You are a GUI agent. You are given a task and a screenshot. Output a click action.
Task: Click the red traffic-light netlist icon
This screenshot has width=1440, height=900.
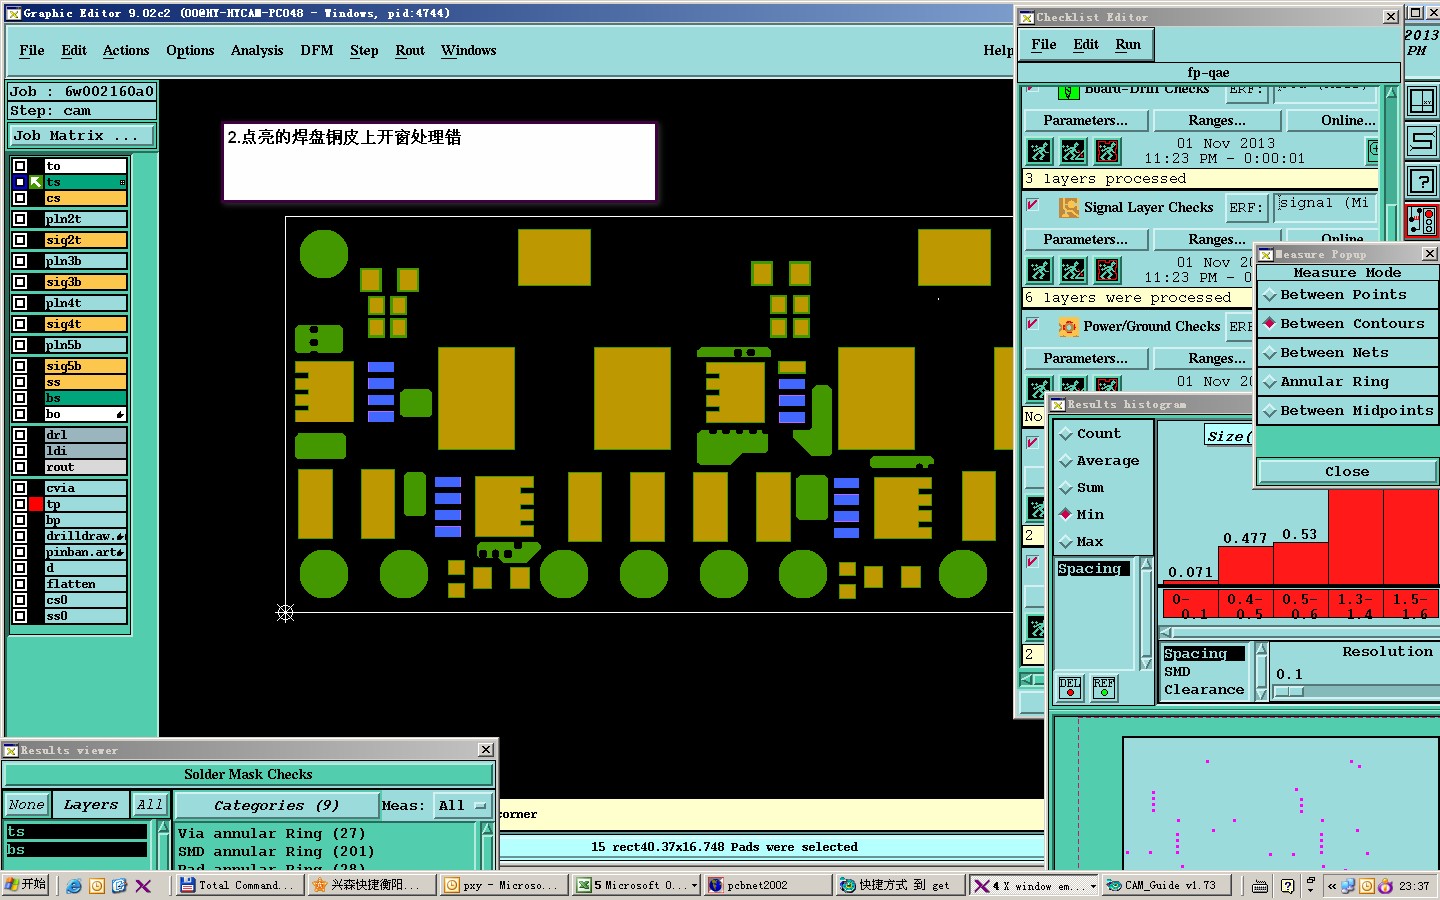(x=1421, y=221)
